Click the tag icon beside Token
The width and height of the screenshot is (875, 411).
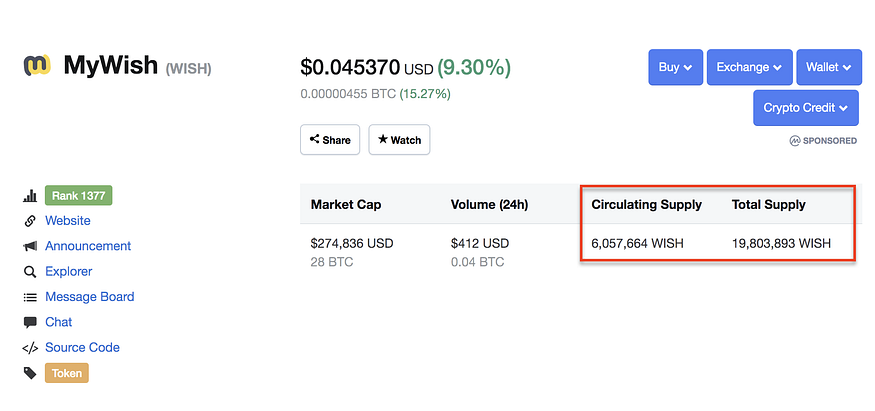[x=30, y=373]
